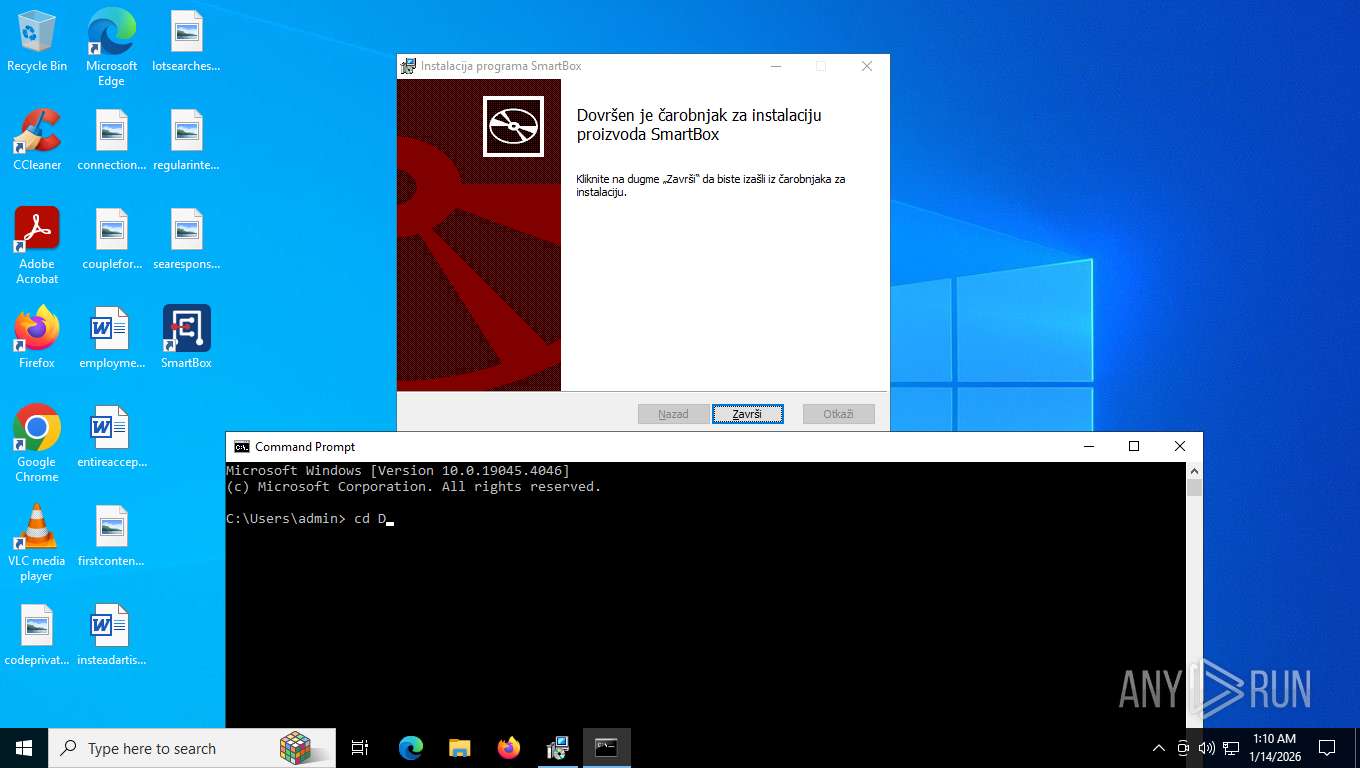Image resolution: width=1360 pixels, height=768 pixels.
Task: Click the installer completion heading text
Action: coord(699,125)
